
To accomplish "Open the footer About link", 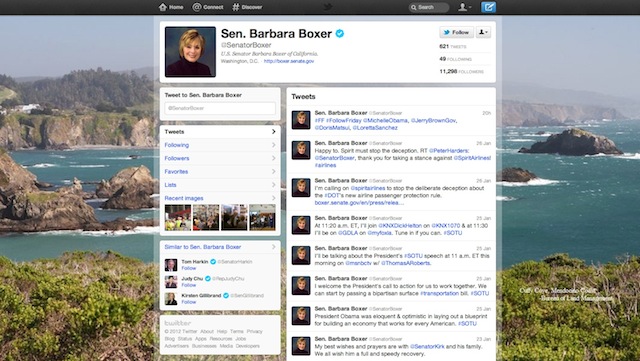I will [207, 332].
